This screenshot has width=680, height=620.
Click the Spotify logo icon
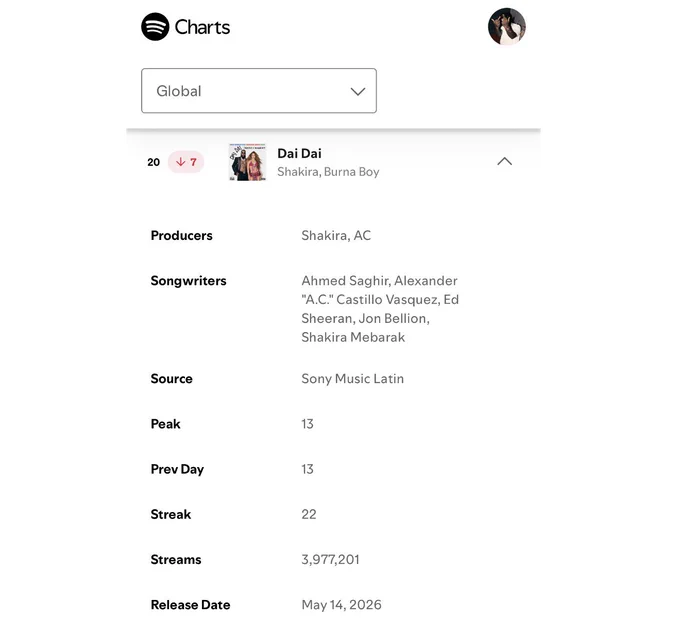tap(155, 27)
